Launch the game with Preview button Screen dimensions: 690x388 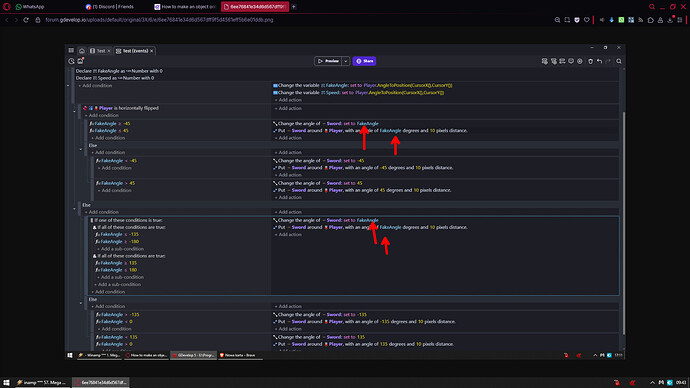click(328, 61)
